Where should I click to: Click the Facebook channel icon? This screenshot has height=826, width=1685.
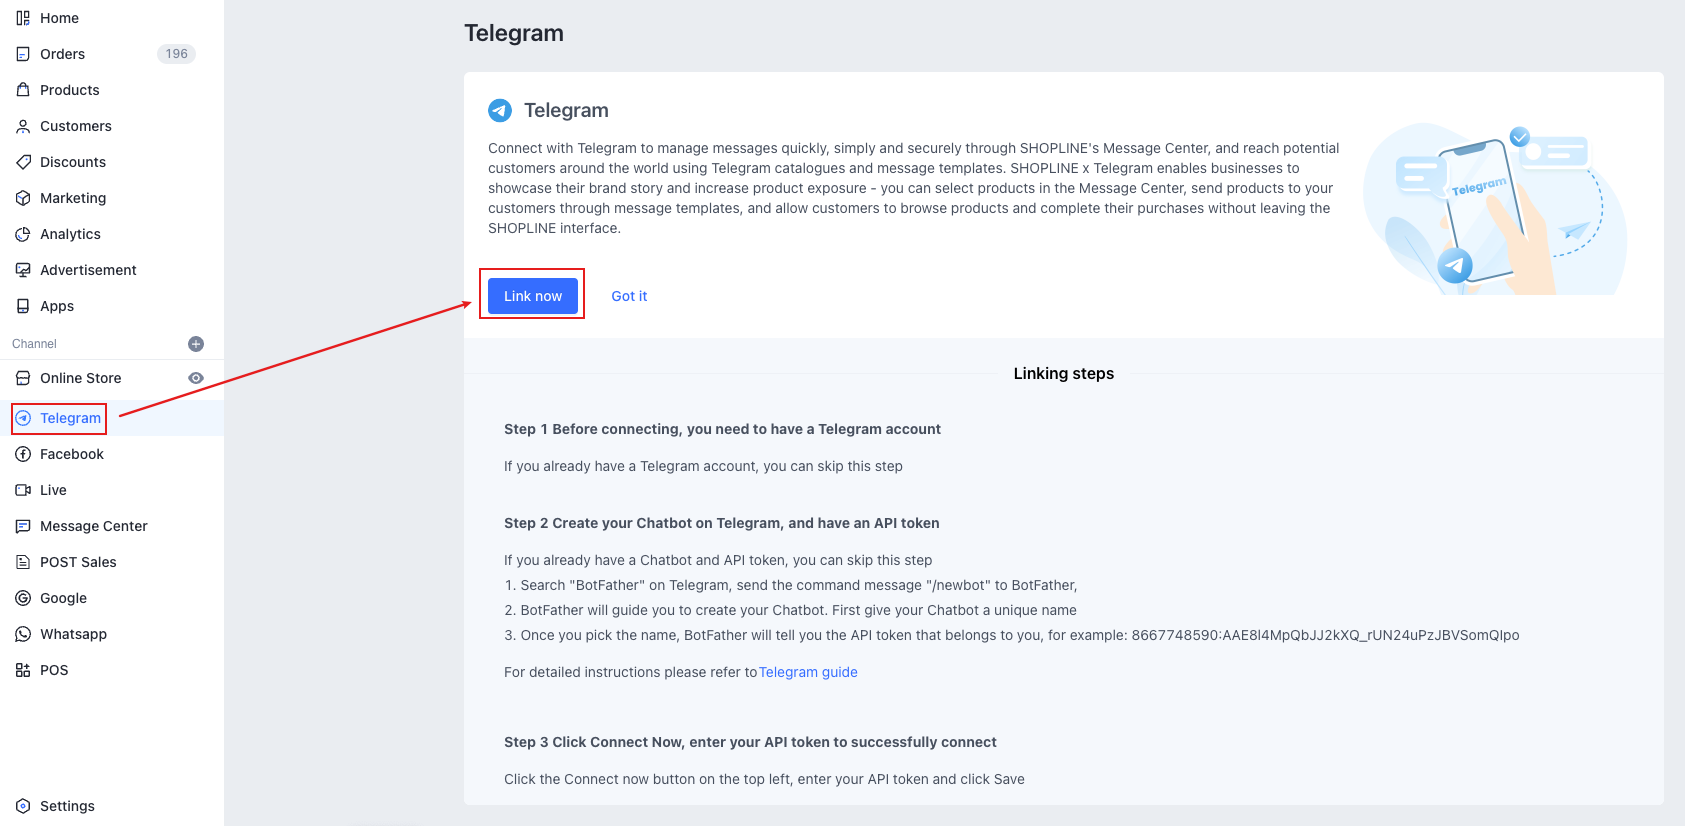coord(23,454)
